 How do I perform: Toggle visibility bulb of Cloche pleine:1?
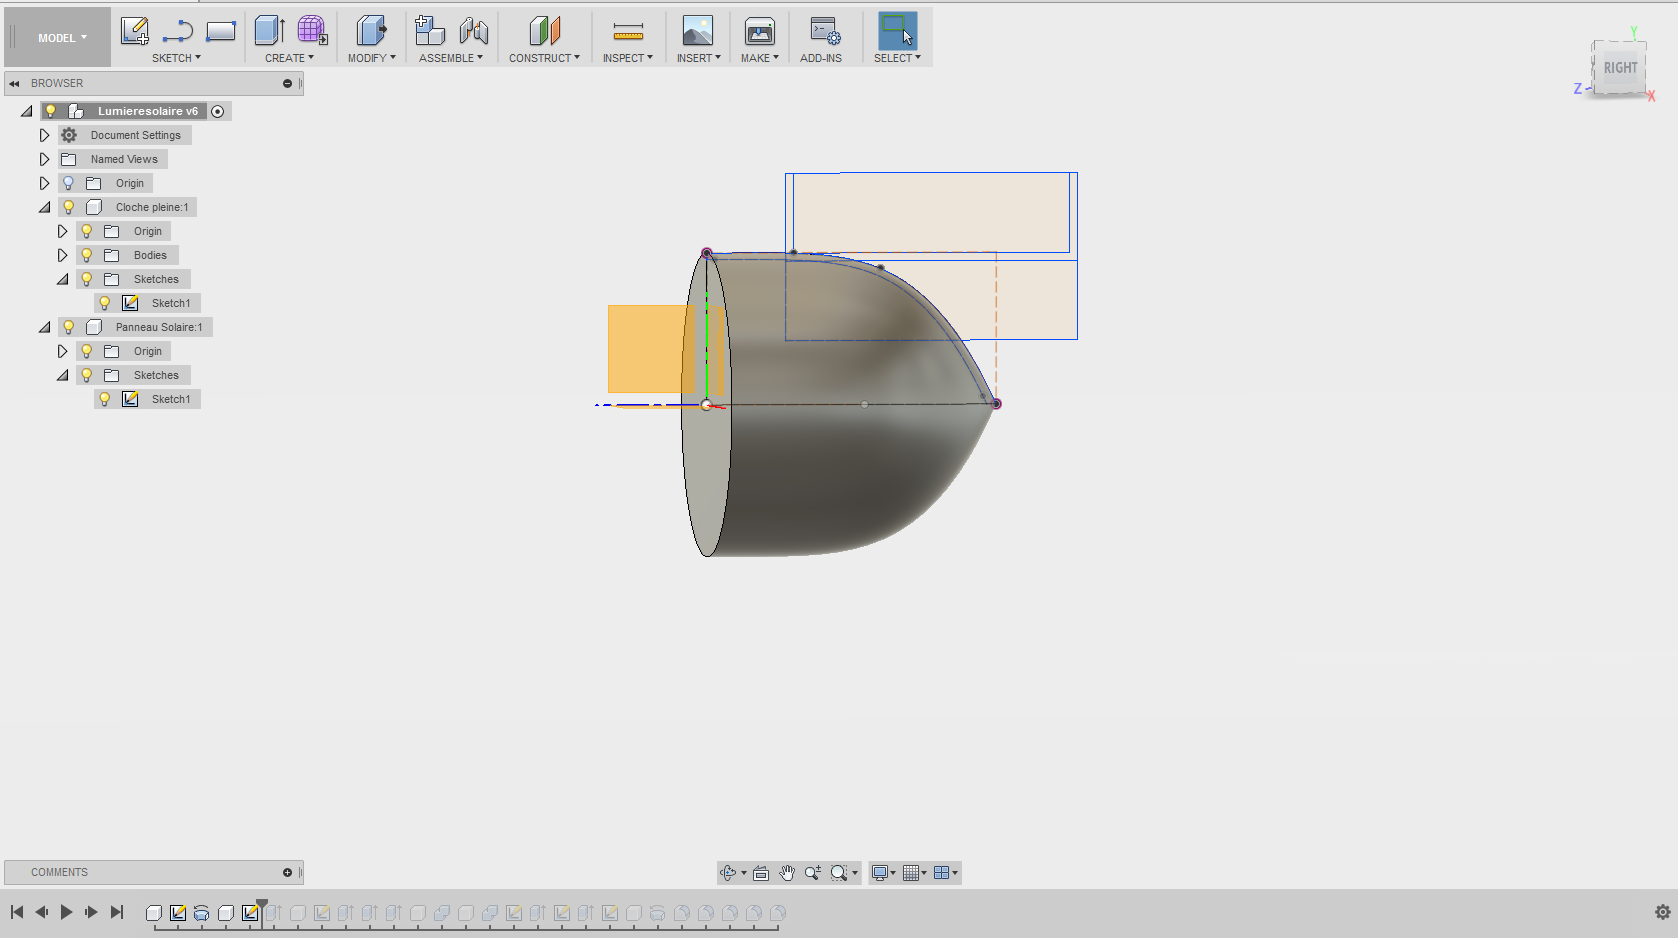[x=68, y=207]
